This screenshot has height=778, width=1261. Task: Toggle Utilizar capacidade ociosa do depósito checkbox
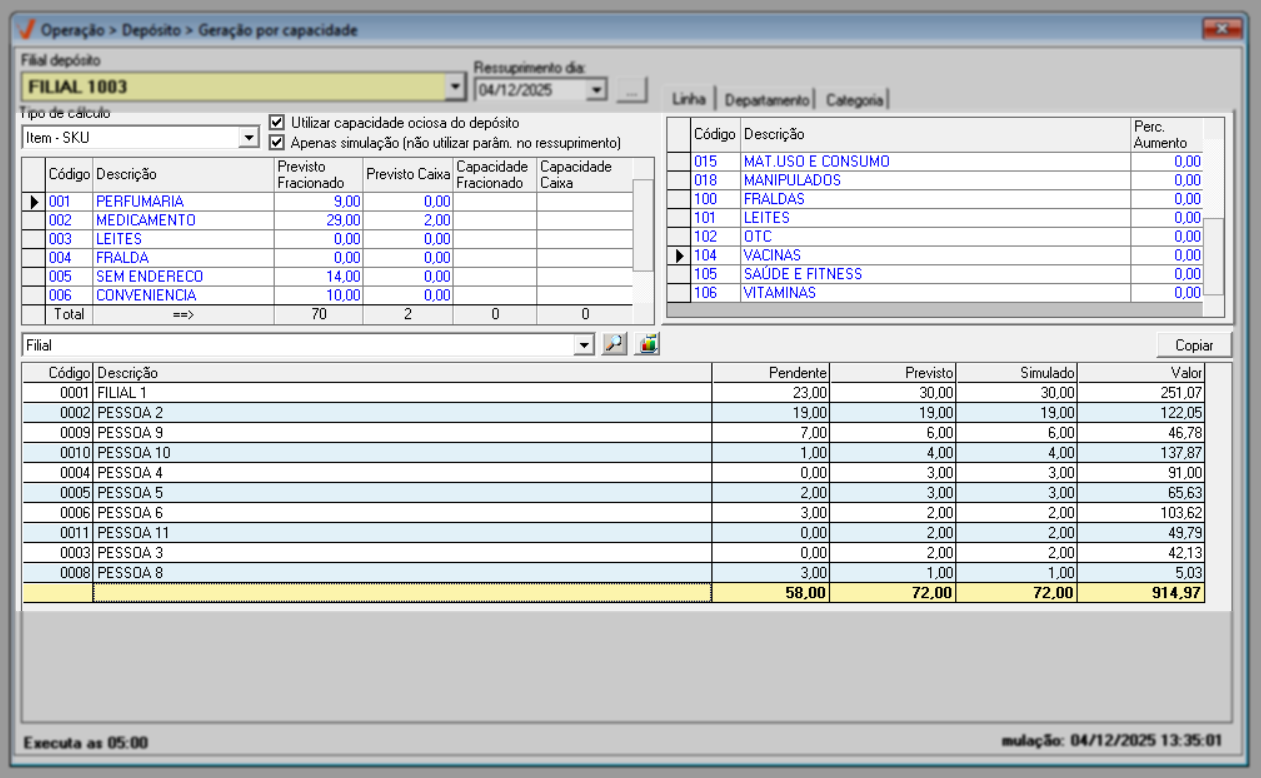277,123
